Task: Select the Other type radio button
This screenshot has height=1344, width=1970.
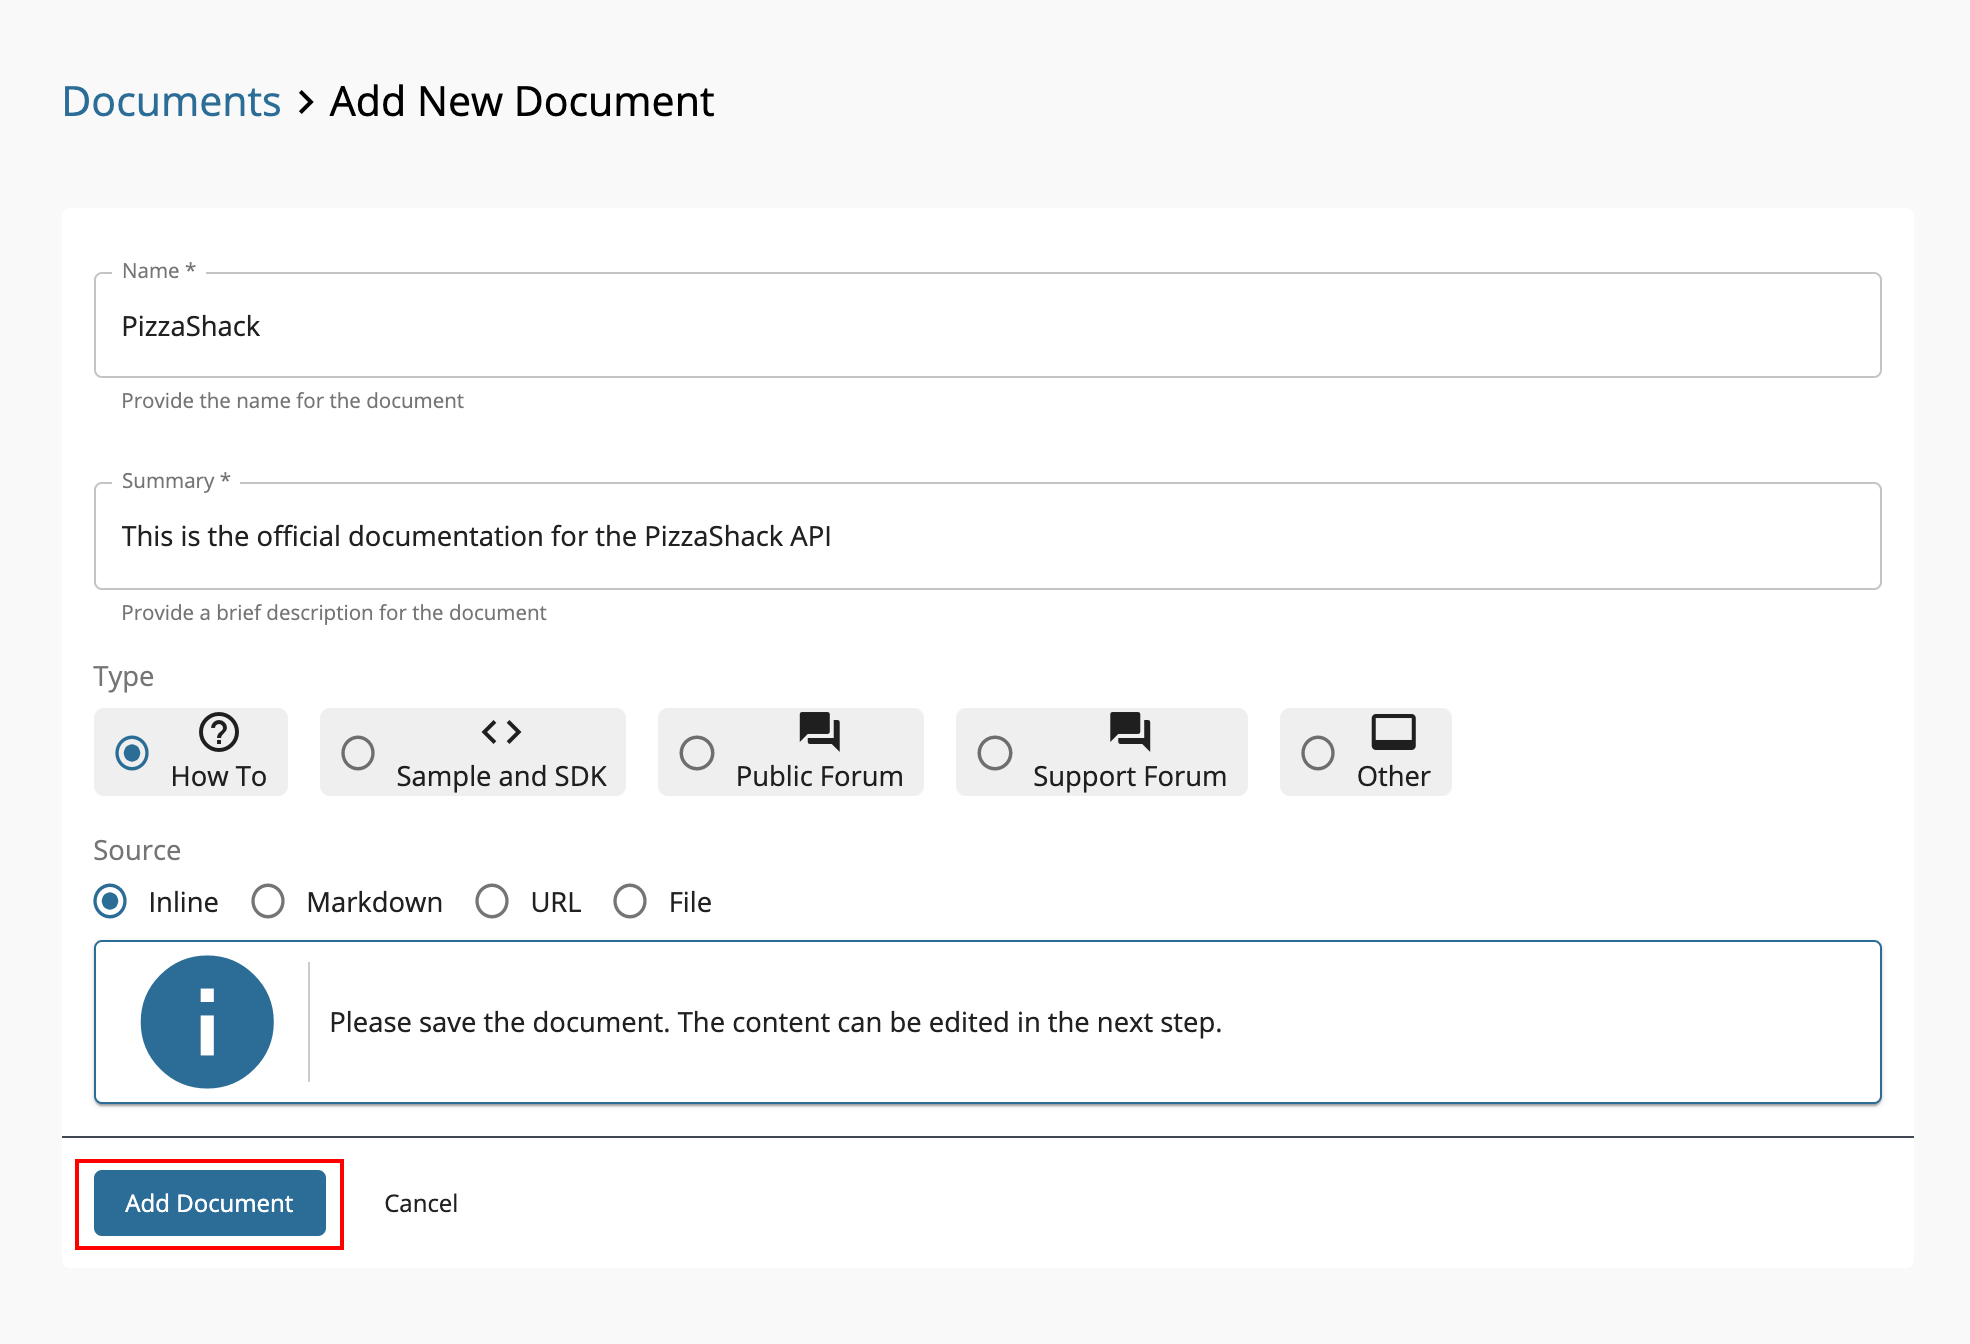Action: click(x=1318, y=753)
